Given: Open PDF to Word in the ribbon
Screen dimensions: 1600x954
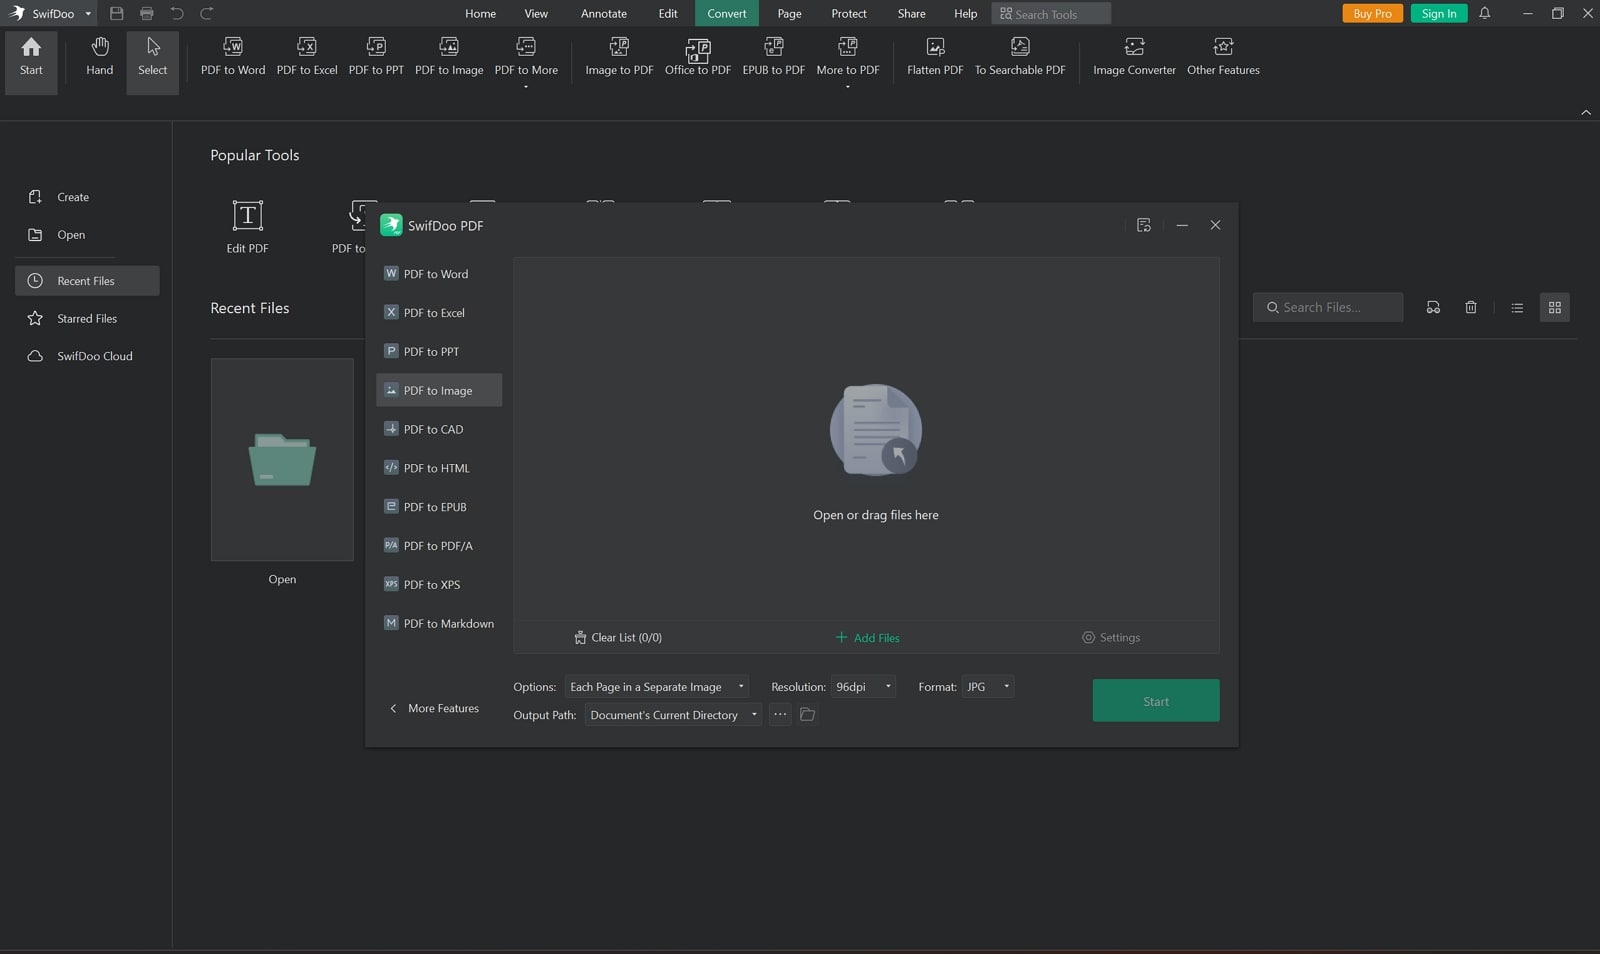Looking at the screenshot, I should 233,58.
